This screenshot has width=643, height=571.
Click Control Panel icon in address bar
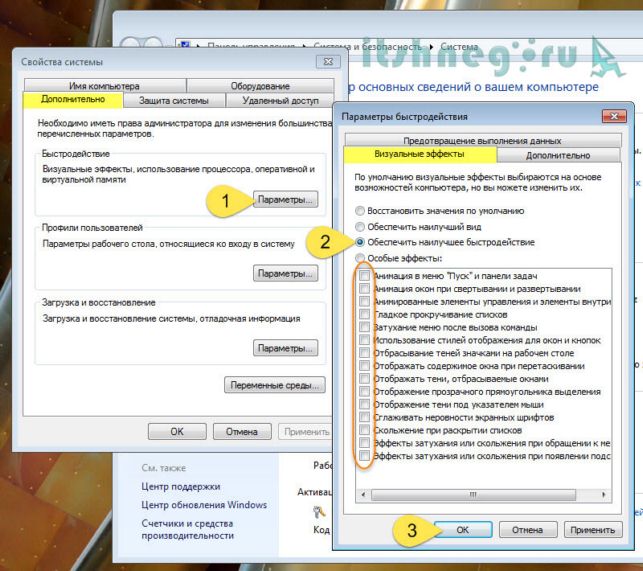click(x=185, y=44)
